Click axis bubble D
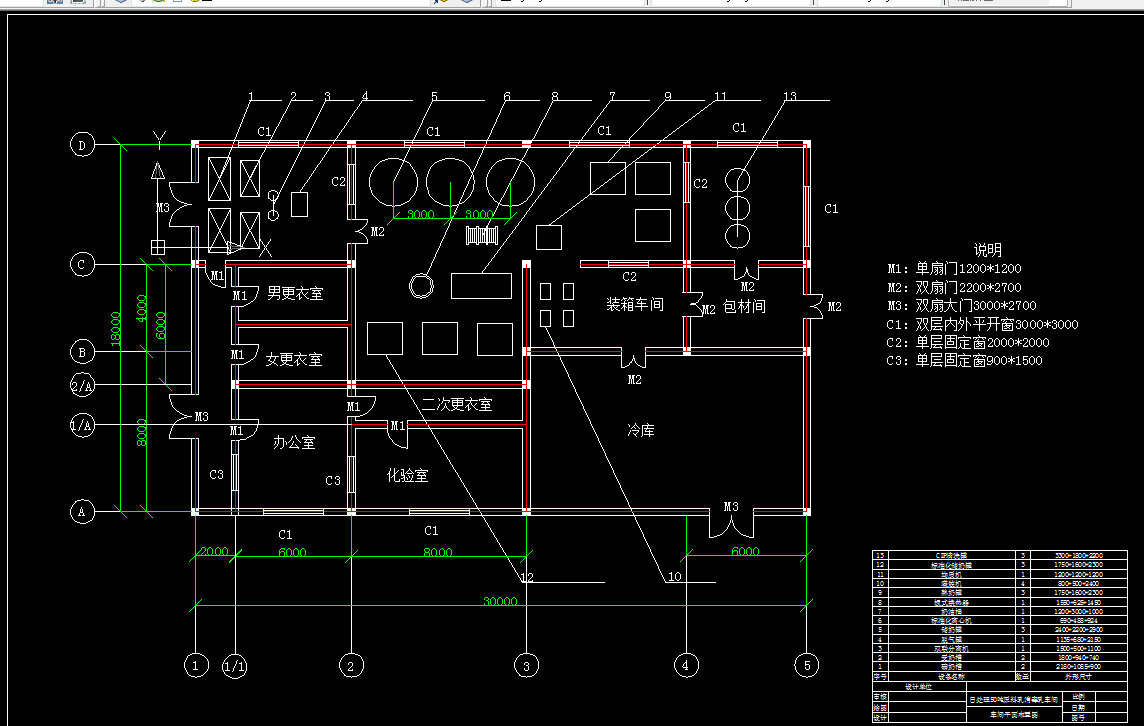The image size is (1144, 726). click(x=82, y=144)
